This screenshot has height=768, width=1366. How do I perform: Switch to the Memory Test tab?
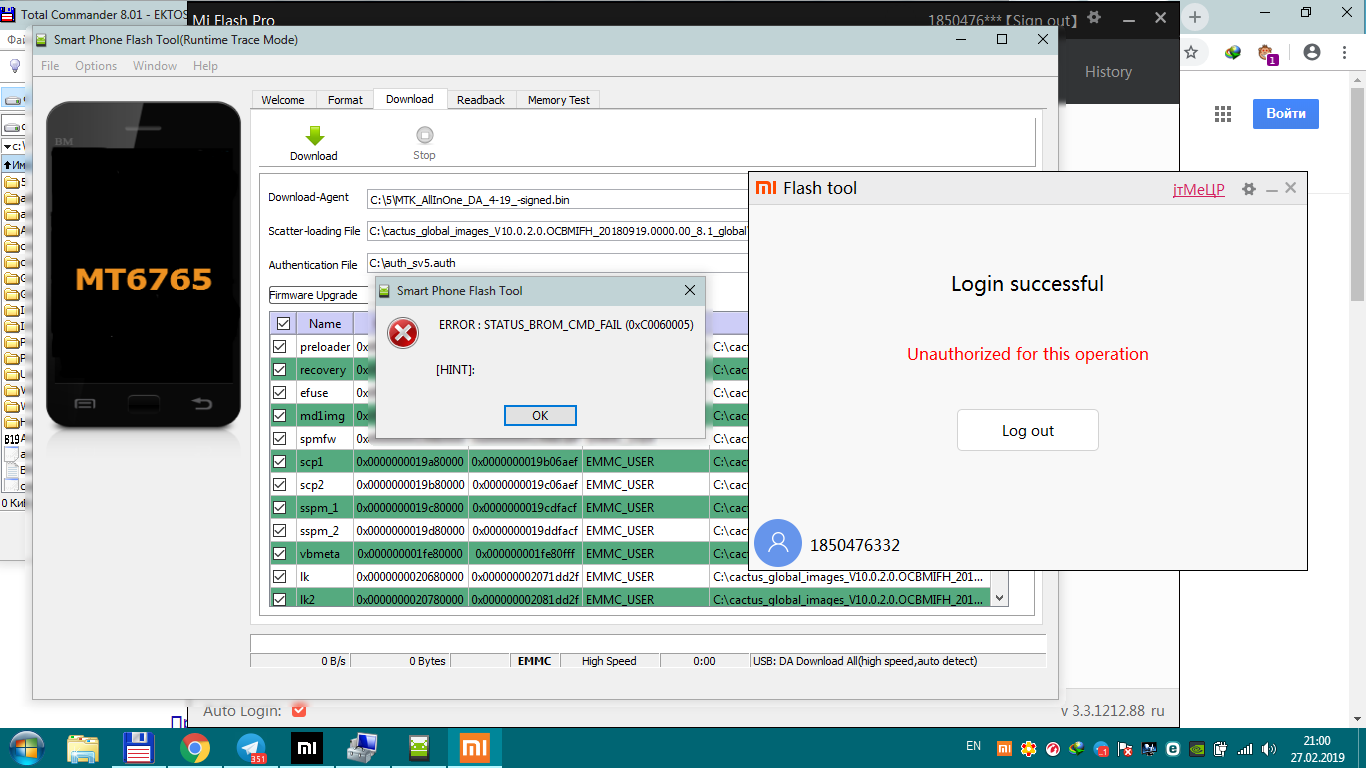(558, 100)
